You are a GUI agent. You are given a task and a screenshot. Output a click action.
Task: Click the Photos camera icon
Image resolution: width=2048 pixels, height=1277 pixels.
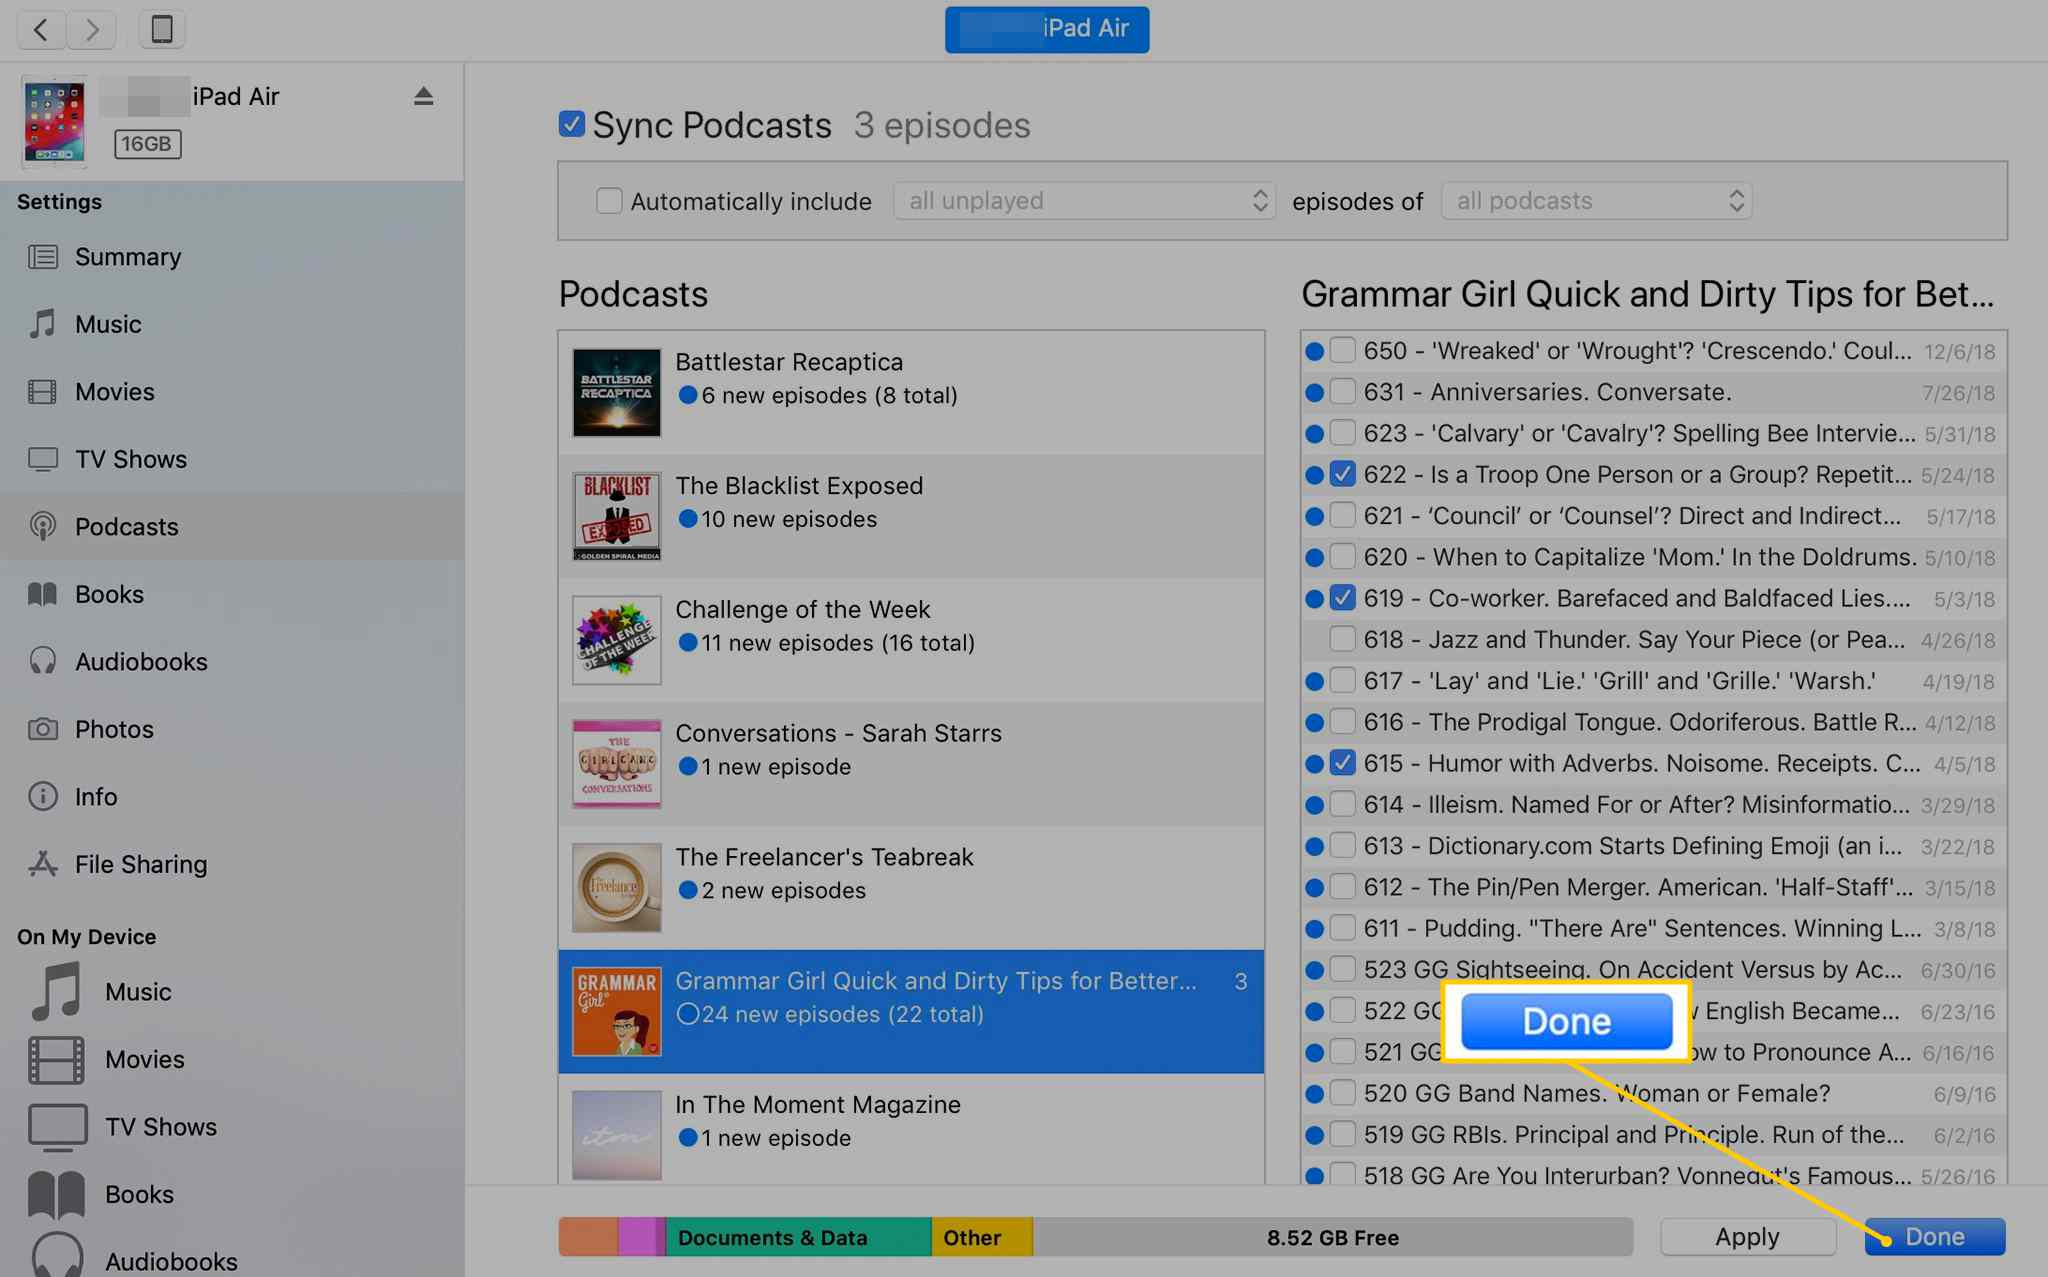pyautogui.click(x=42, y=729)
